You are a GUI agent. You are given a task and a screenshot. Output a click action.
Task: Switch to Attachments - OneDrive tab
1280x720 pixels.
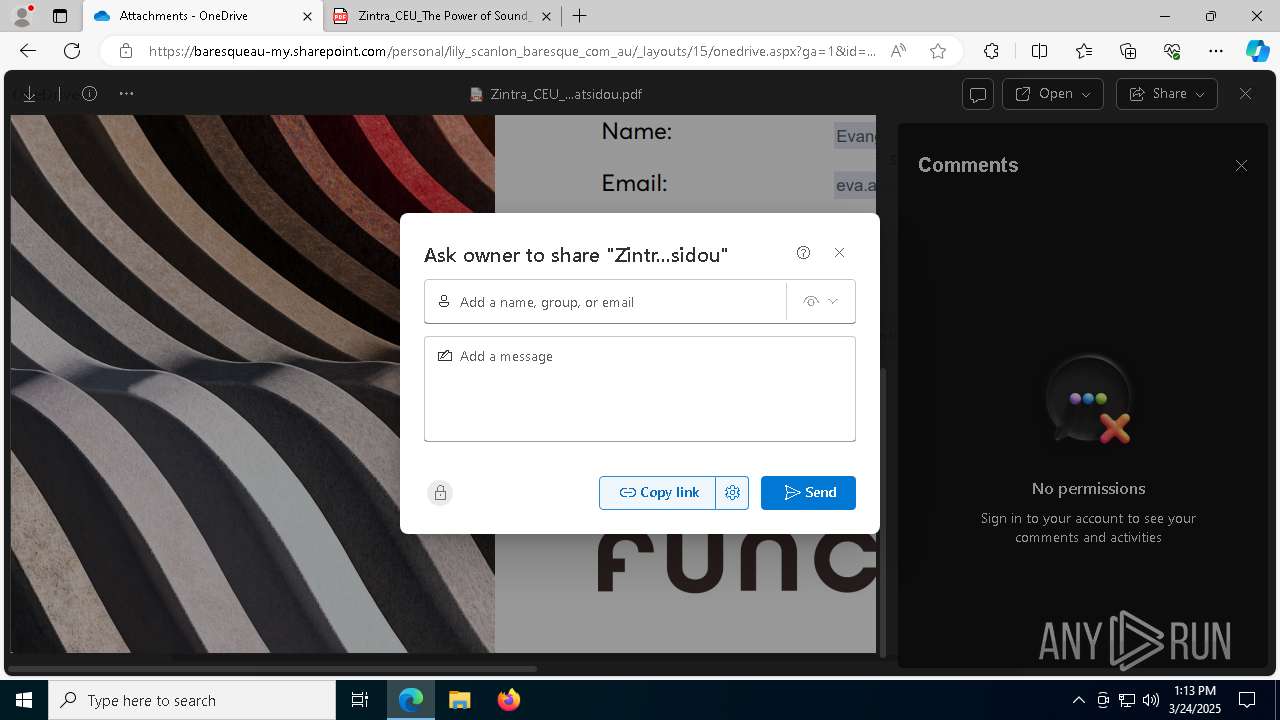tap(203, 16)
